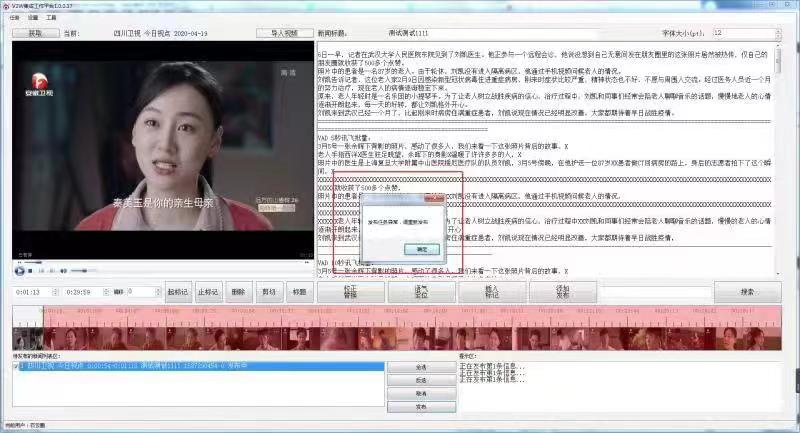Click the 起标记 start mark button
The width and height of the screenshot is (800, 433).
point(177,292)
